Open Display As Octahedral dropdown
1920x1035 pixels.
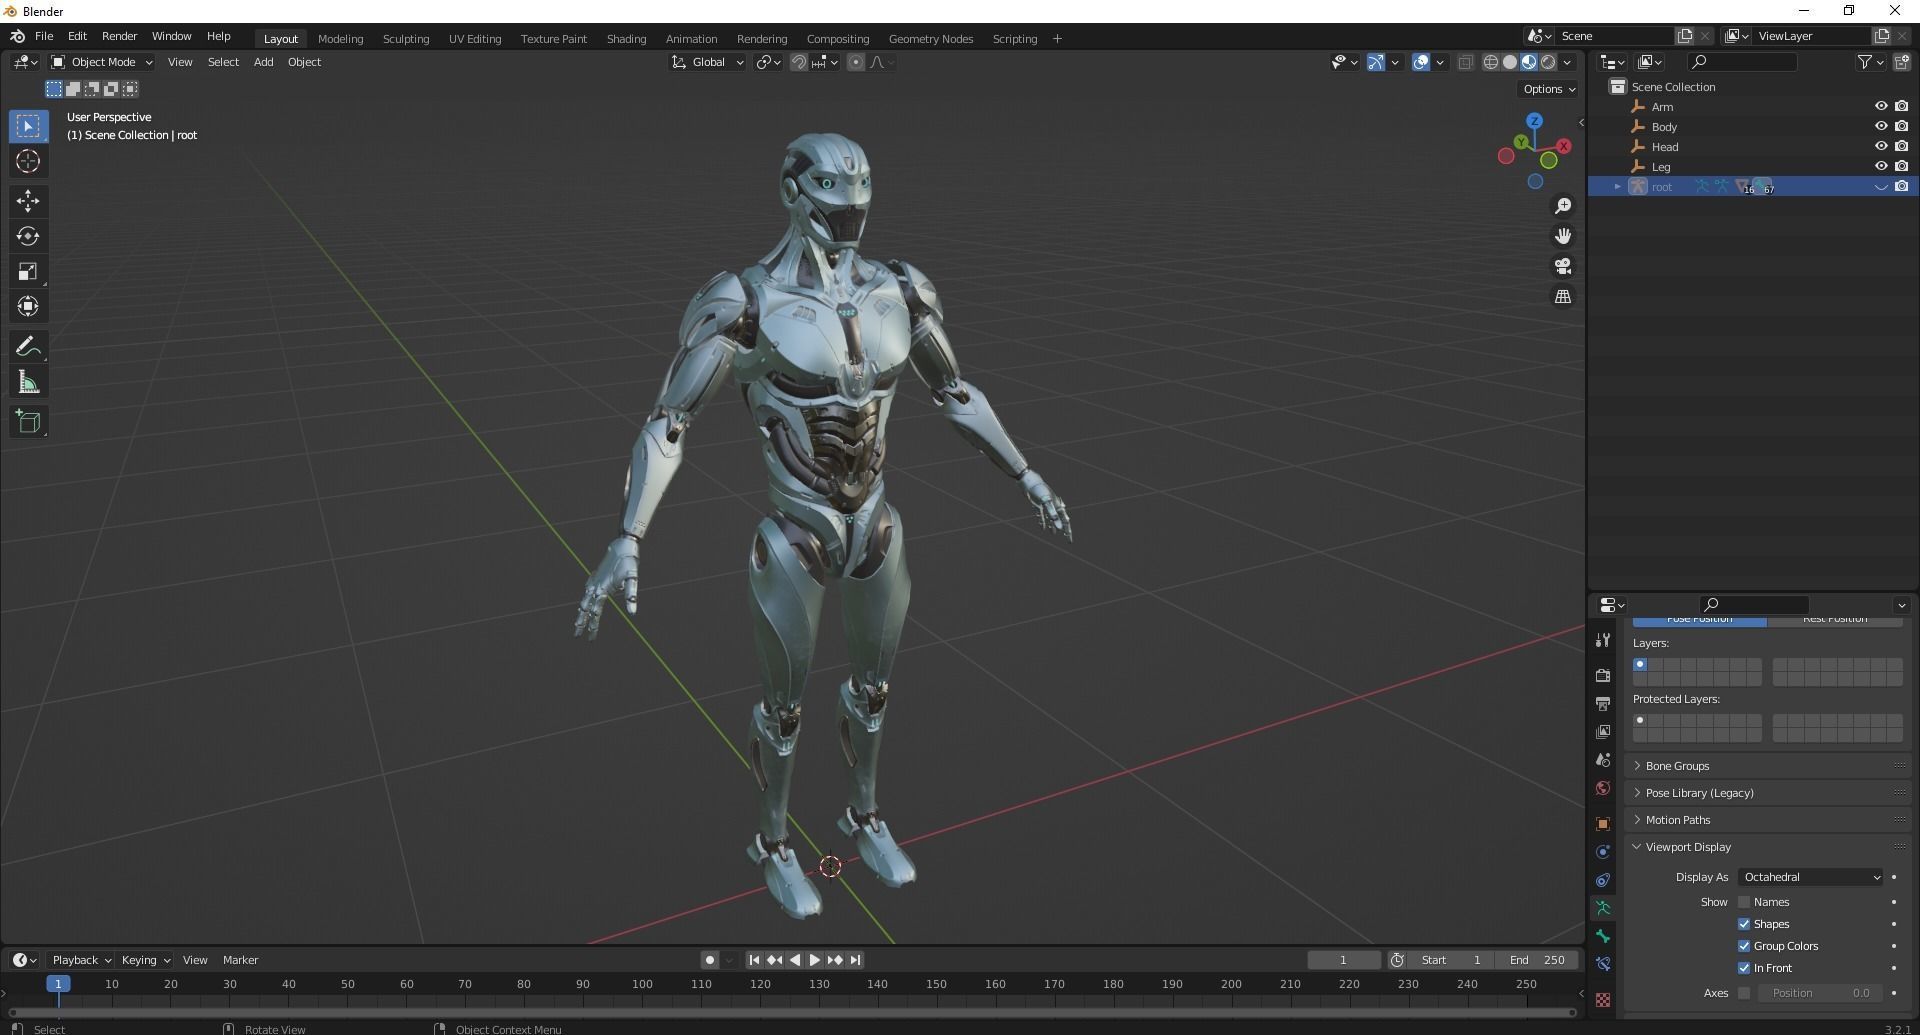click(1811, 877)
